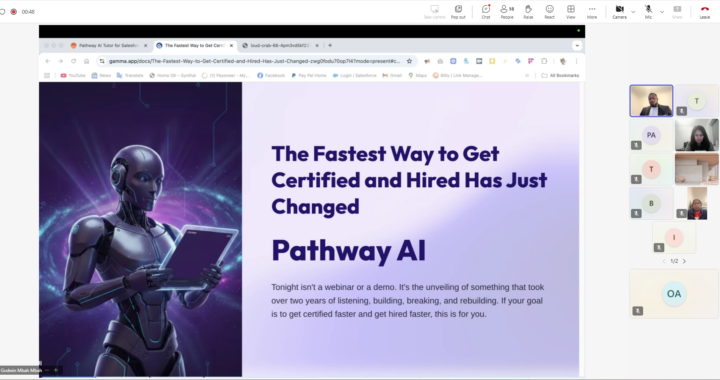Image resolution: width=720 pixels, height=380 pixels.
Task: Open the Chrome three-dot menu
Action: 576,61
